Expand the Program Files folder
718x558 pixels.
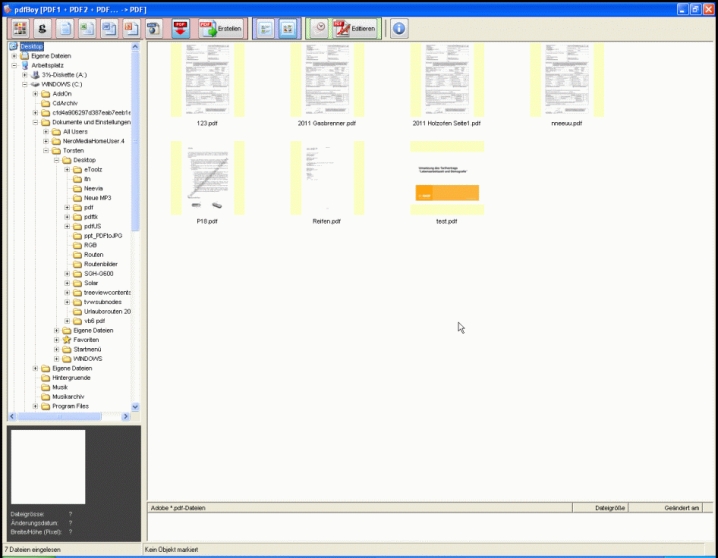[x=35, y=406]
